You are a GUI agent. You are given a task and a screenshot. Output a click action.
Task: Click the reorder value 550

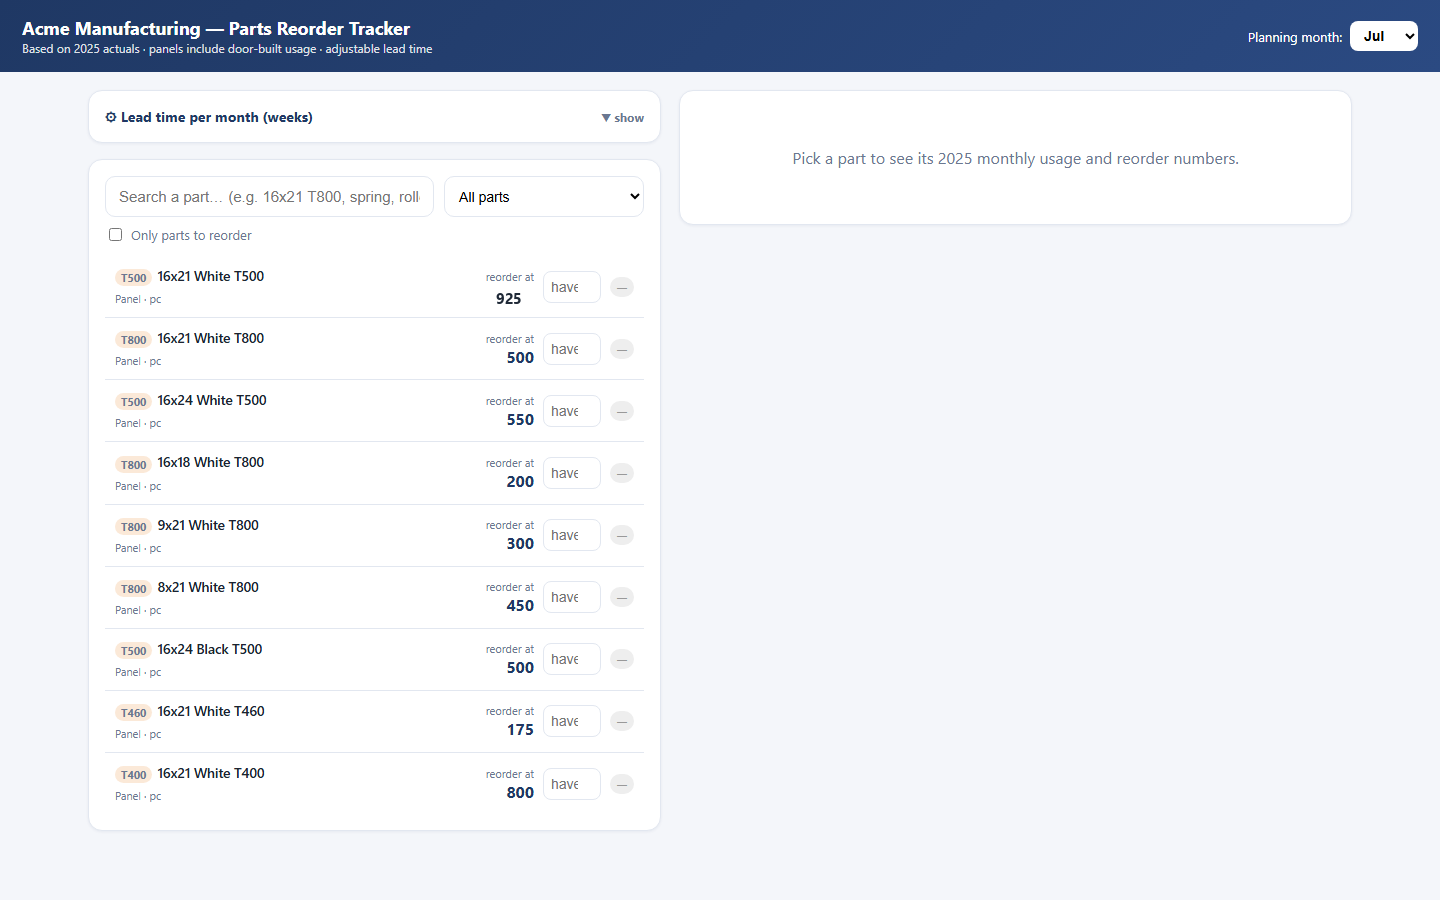click(x=520, y=420)
